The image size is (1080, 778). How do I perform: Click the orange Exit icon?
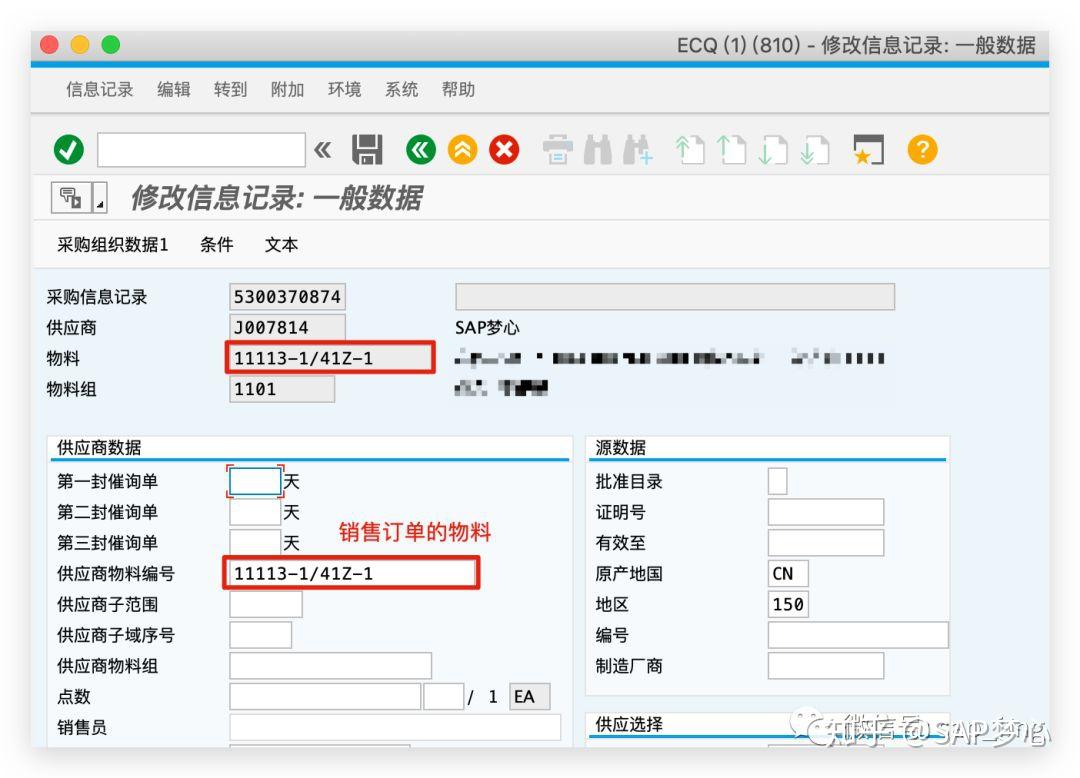463,149
